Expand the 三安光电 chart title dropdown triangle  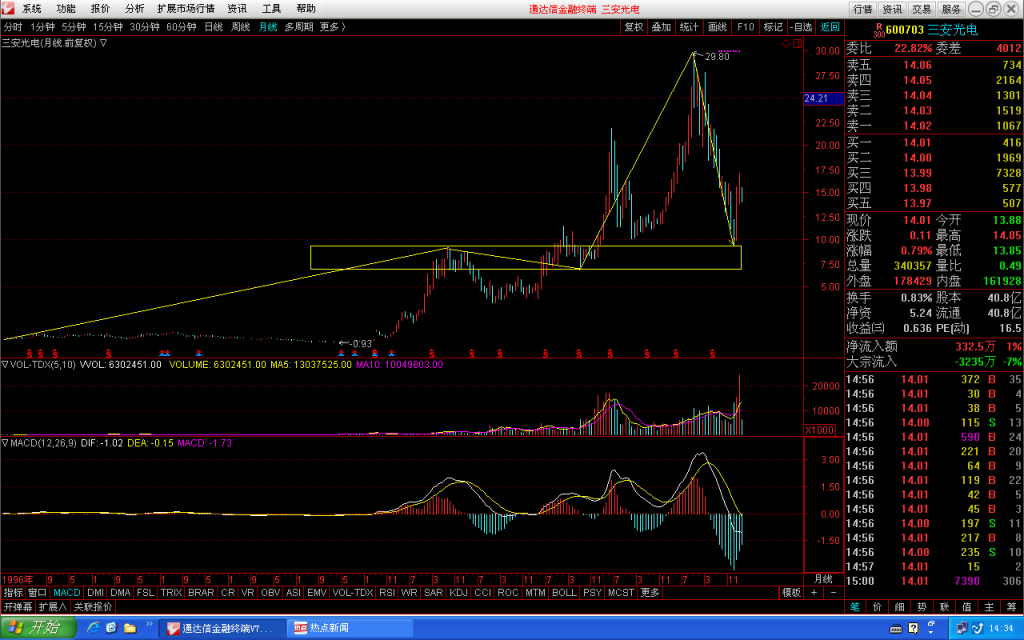(103, 43)
